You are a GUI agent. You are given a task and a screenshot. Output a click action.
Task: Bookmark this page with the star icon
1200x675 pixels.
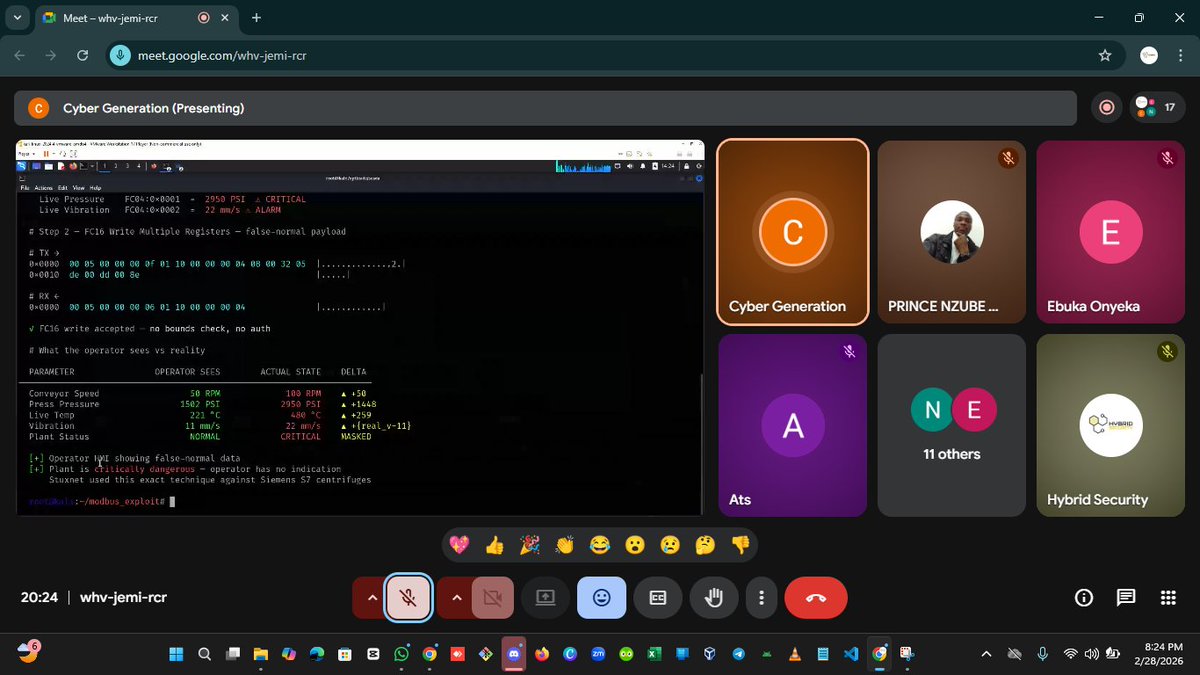click(1105, 56)
